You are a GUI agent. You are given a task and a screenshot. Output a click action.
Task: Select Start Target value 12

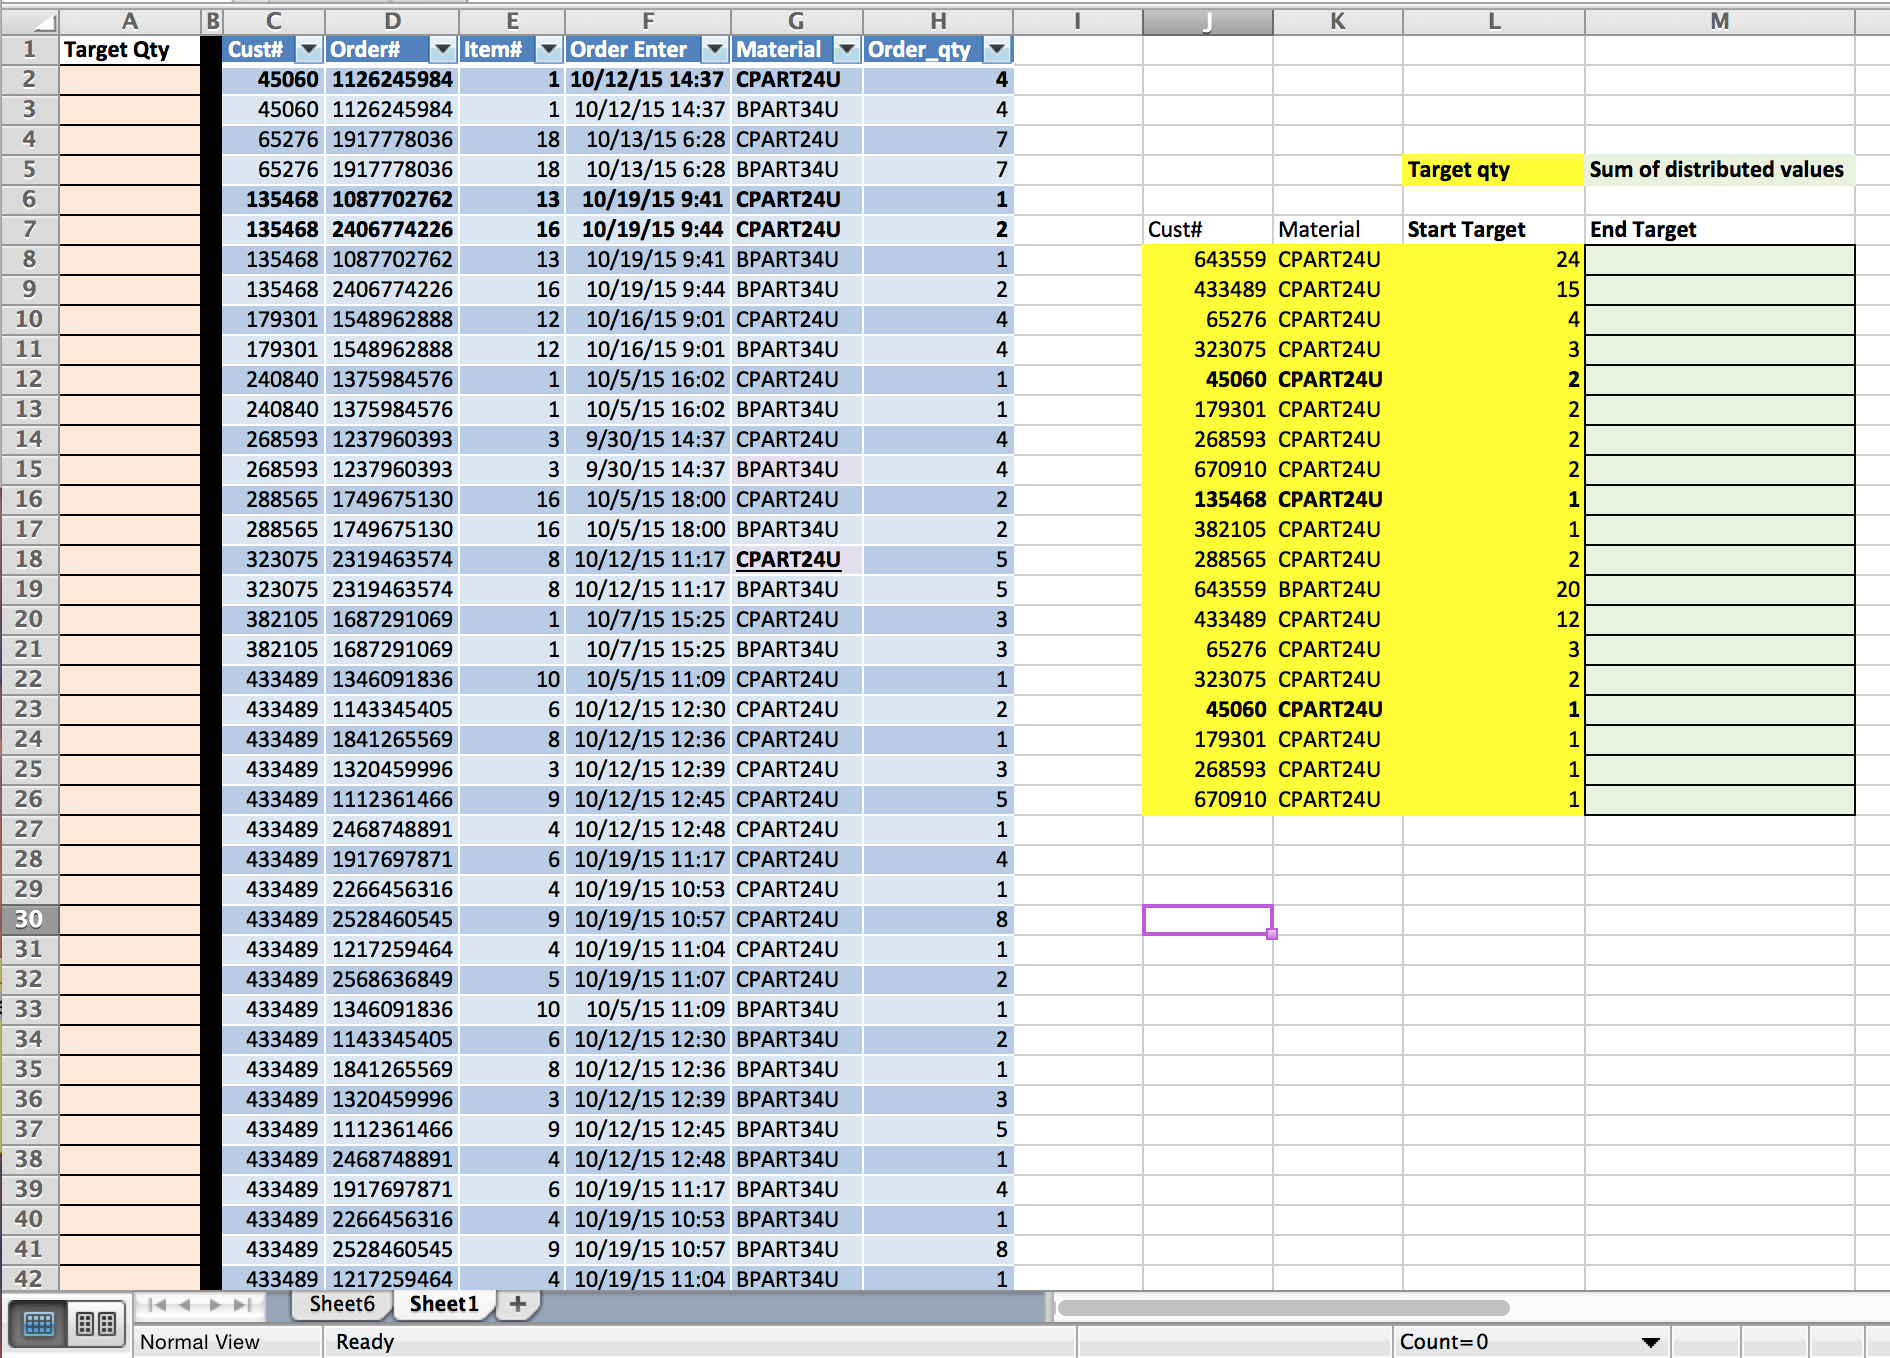(x=1494, y=620)
